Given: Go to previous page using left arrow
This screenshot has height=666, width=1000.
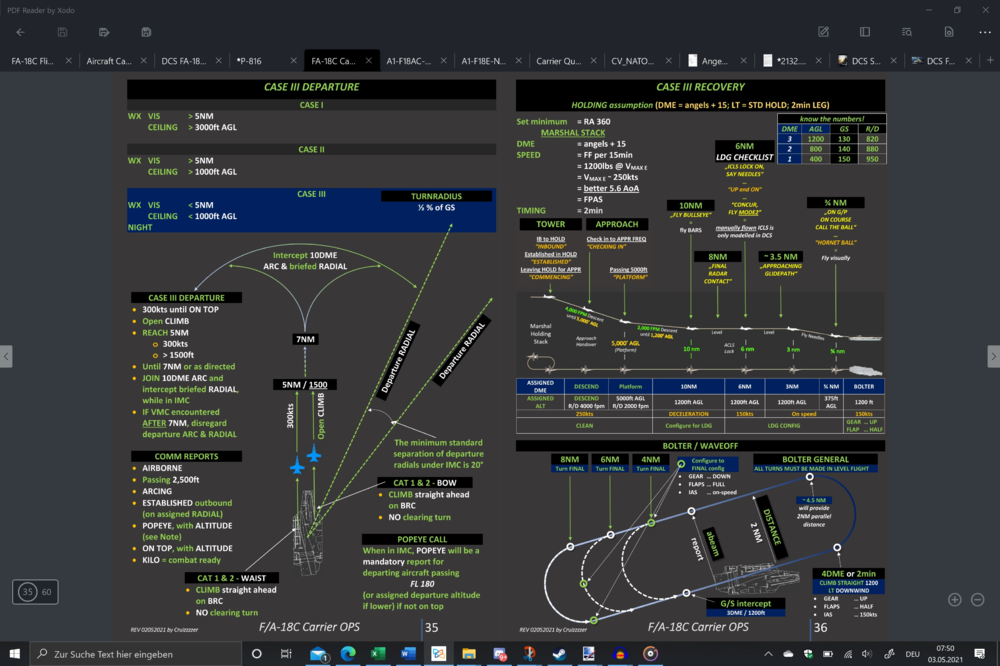Looking at the screenshot, I should click(7, 356).
